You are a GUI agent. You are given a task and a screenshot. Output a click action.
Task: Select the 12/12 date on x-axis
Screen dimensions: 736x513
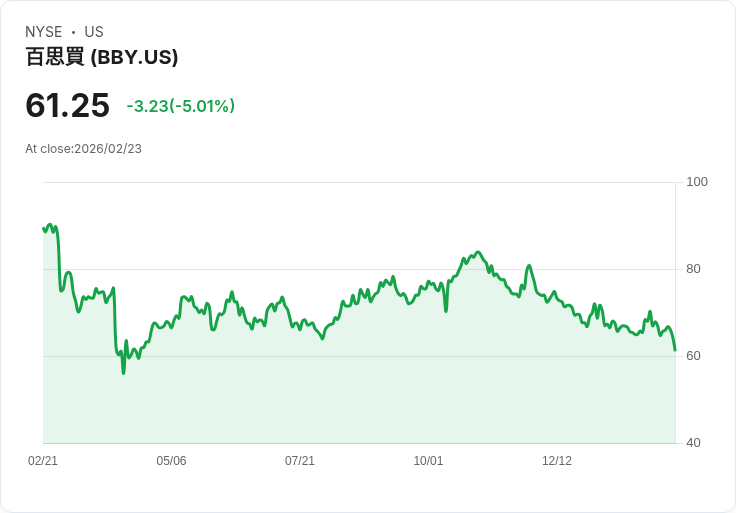pyautogui.click(x=557, y=461)
